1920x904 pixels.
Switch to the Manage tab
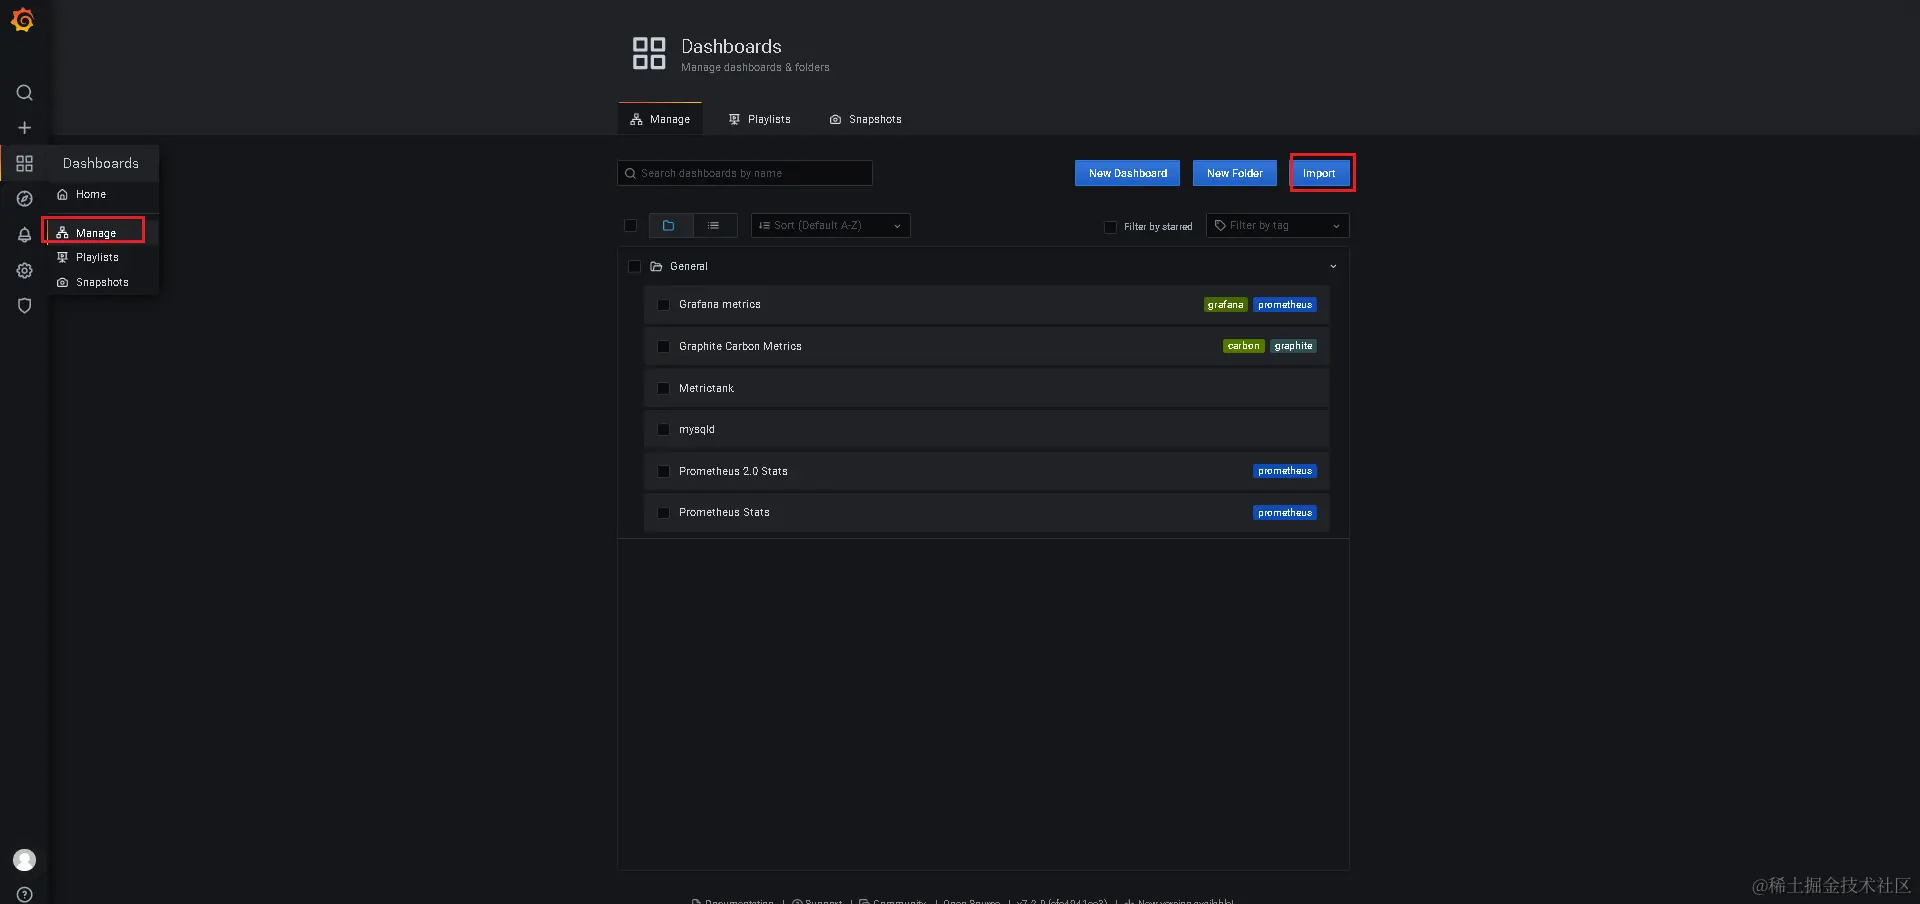[660, 119]
